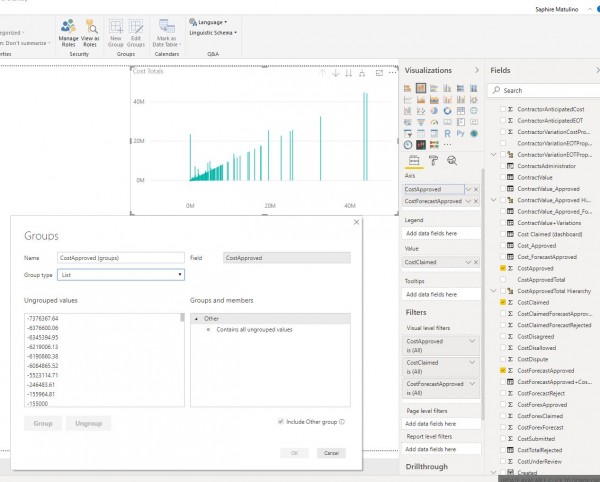
Task: Open CostForecastApproved axis field dropdown arrow
Action: (x=468, y=201)
